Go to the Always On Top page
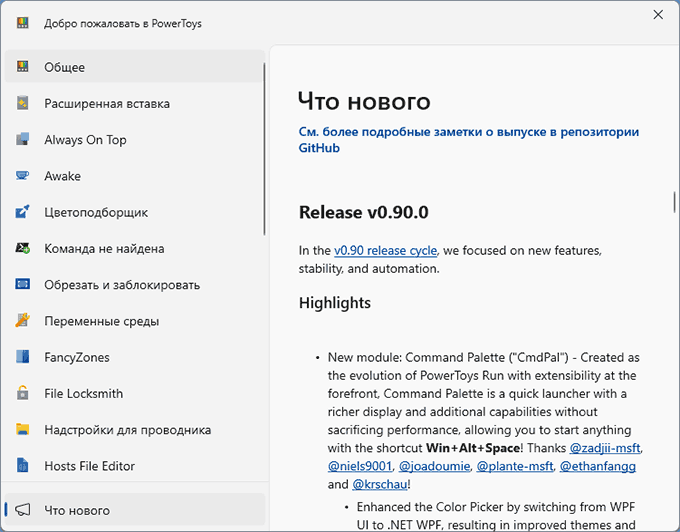 [134, 139]
